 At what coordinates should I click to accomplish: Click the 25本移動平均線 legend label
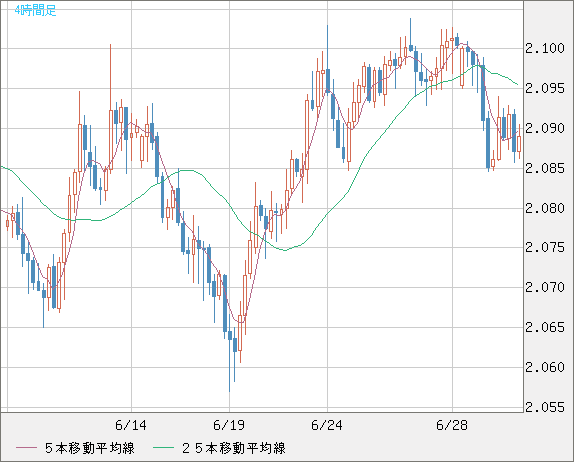[x=234, y=448]
